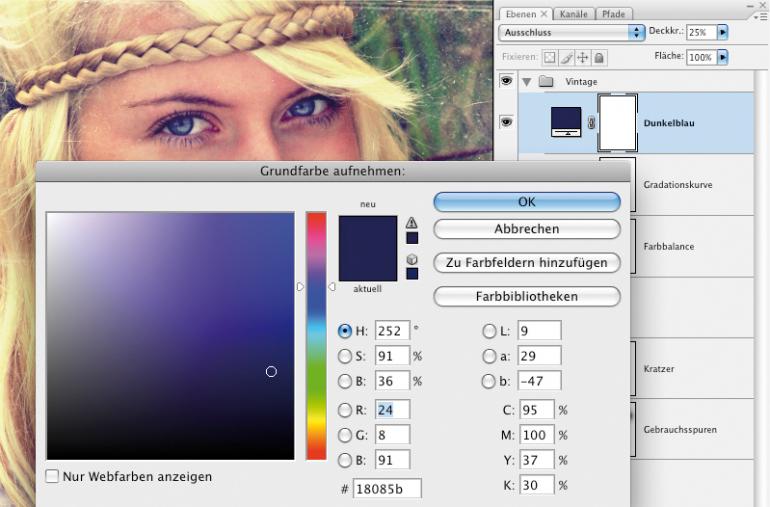Screen dimensions: 770x507
Task: Click the G value field showing 8
Action: (392, 435)
